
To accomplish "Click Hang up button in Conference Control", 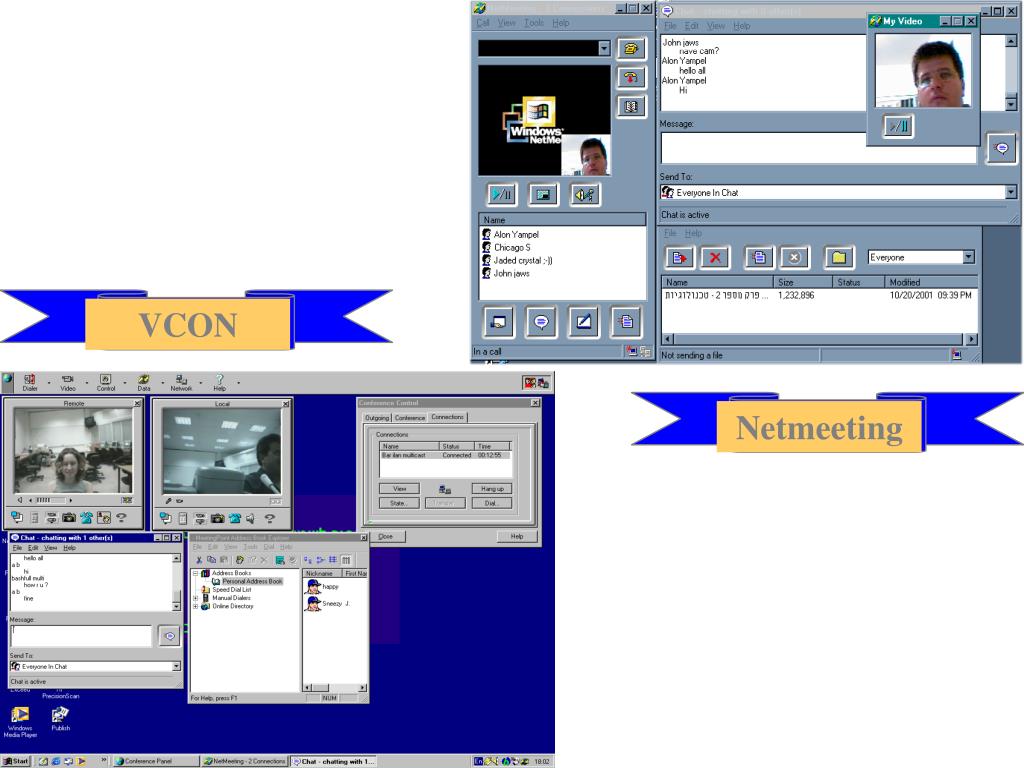I will point(492,488).
